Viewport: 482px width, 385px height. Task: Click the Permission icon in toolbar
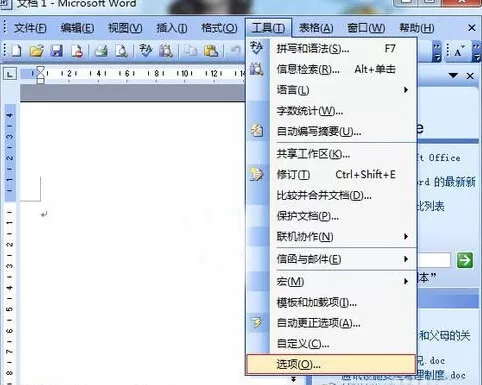pyautogui.click(x=77, y=51)
